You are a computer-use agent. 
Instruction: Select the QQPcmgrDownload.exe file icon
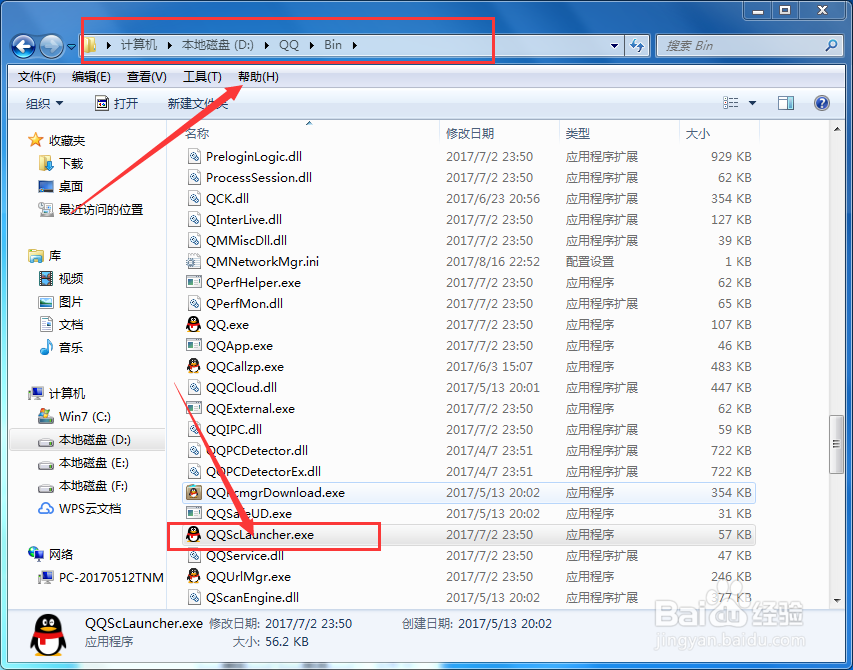(193, 493)
